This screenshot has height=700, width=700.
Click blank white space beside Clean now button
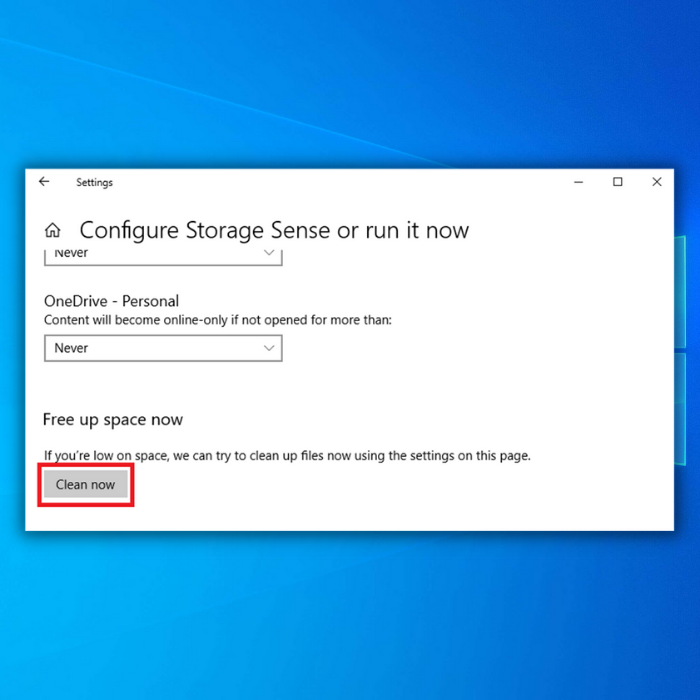tap(357, 491)
